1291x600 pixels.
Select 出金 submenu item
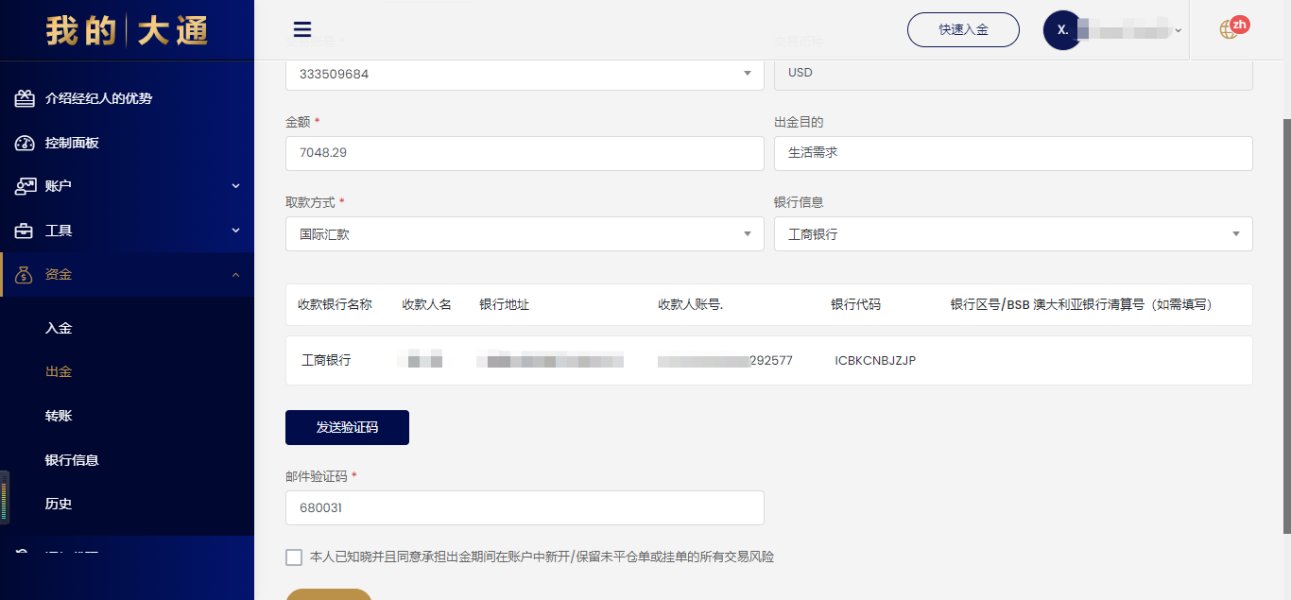59,371
